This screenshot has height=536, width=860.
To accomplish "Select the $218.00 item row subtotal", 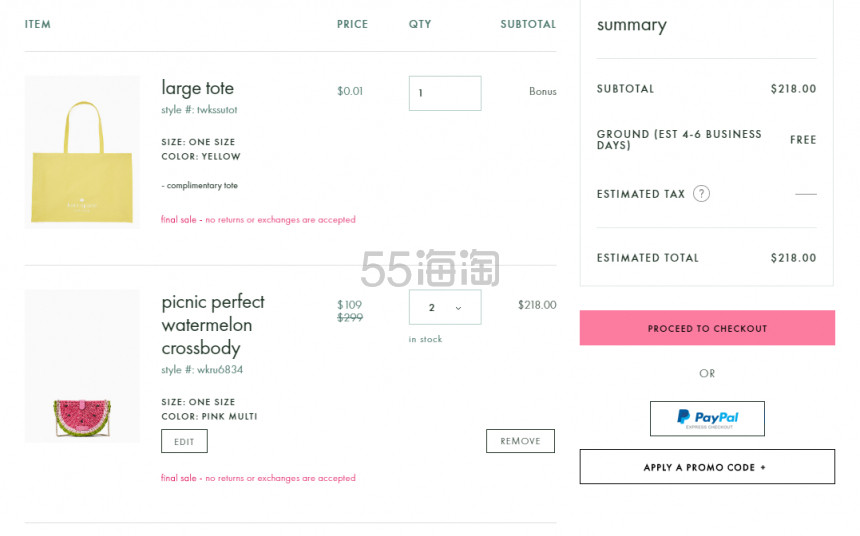I will coord(537,305).
